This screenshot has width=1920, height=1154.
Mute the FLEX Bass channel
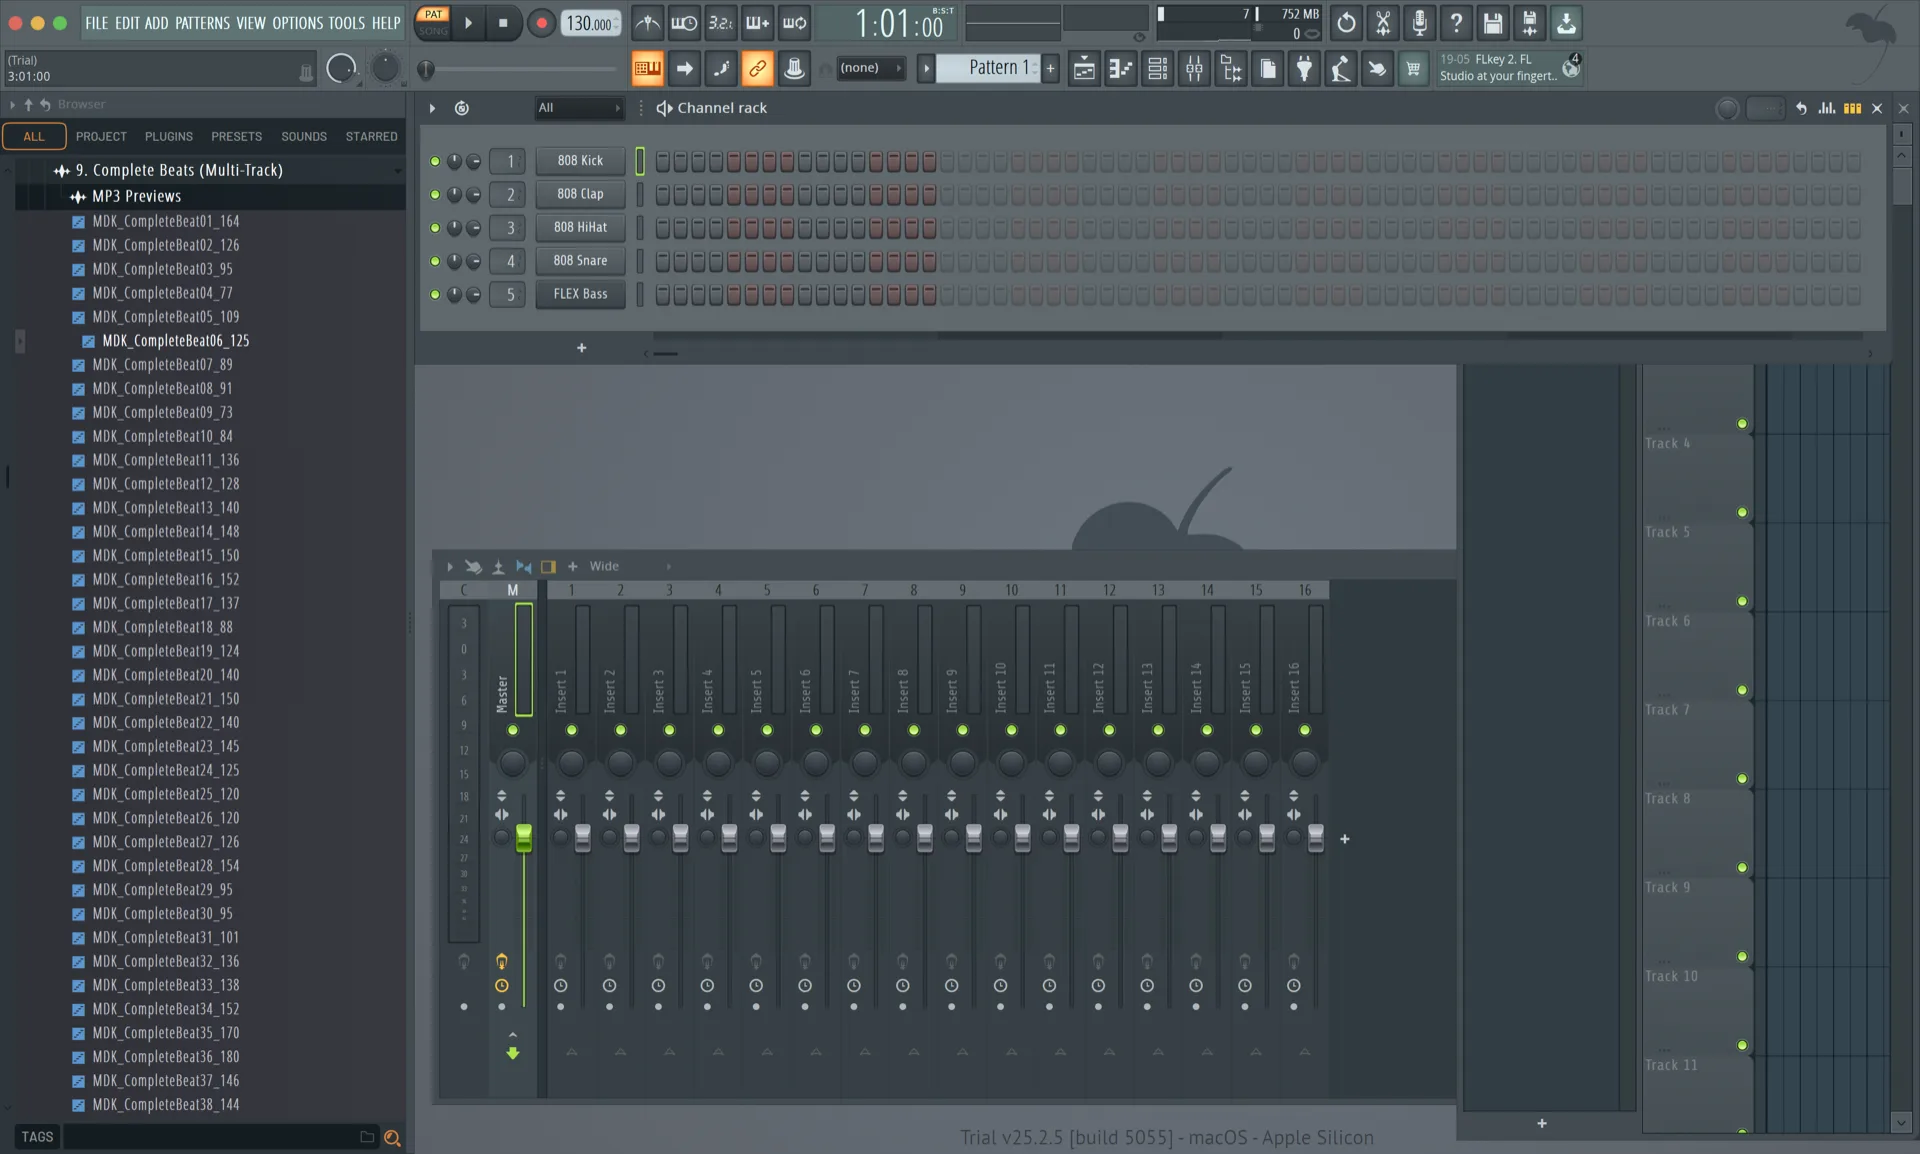(435, 294)
